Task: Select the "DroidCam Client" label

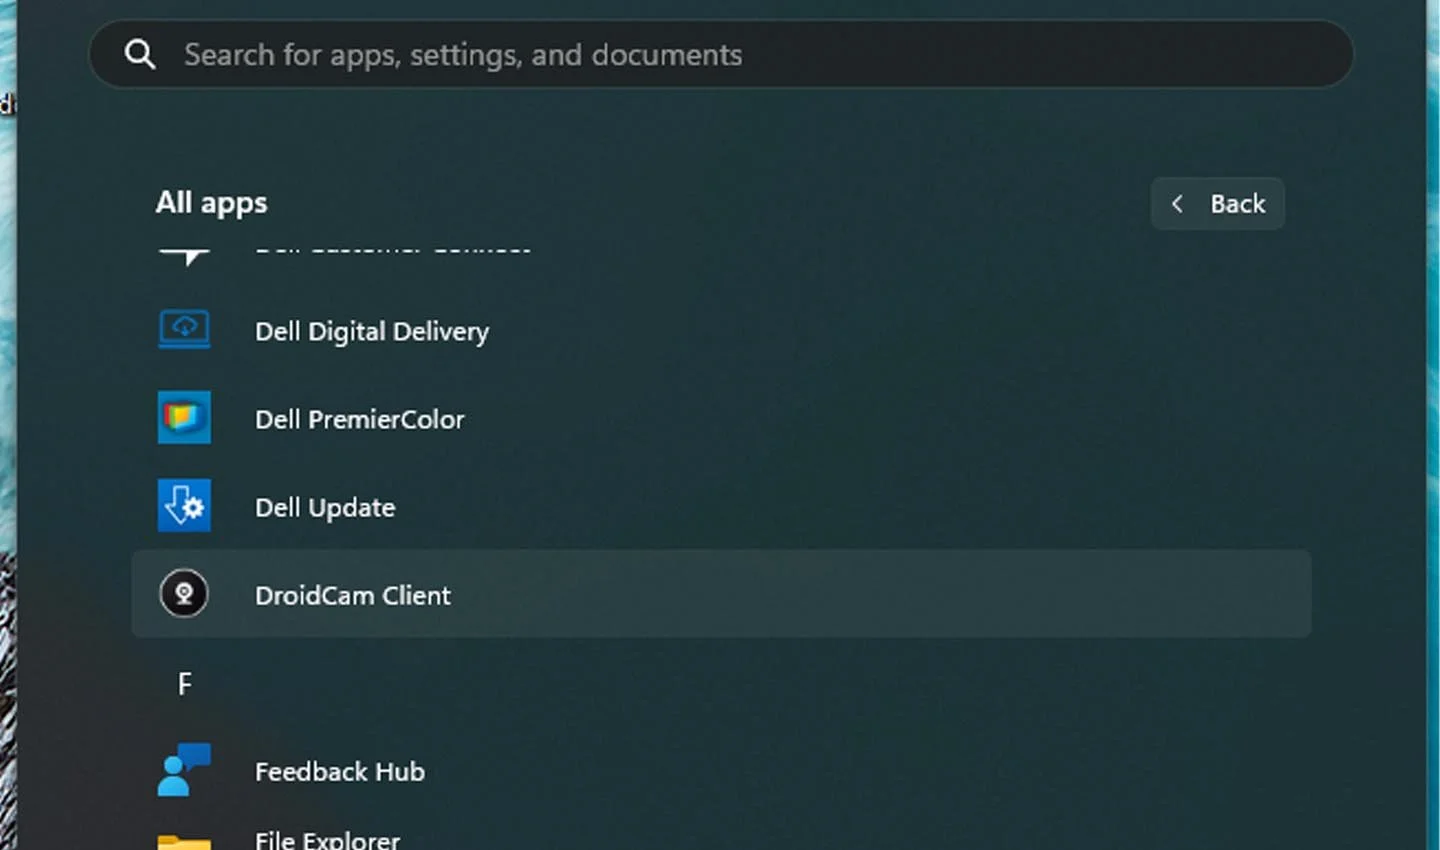Action: point(353,595)
